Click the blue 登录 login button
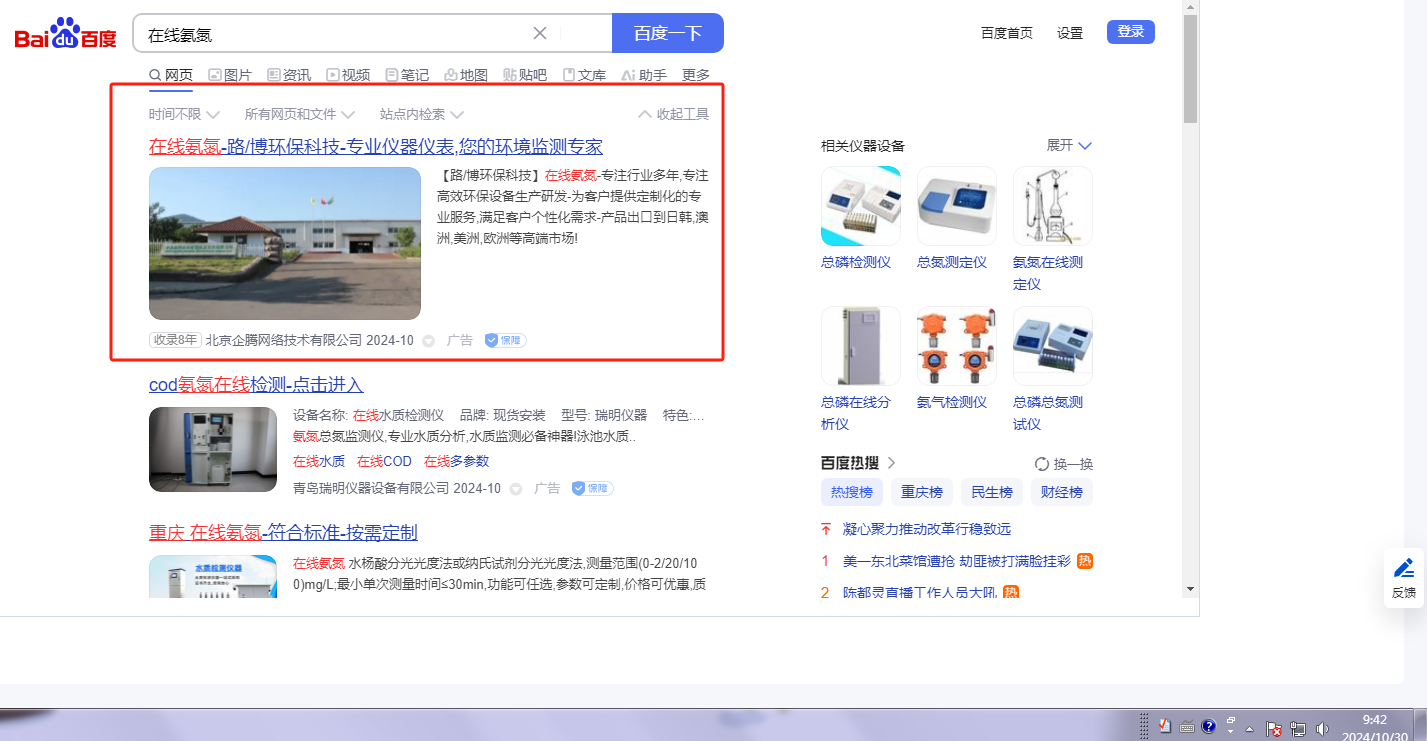Screen dimensions: 1427x741 (1130, 32)
